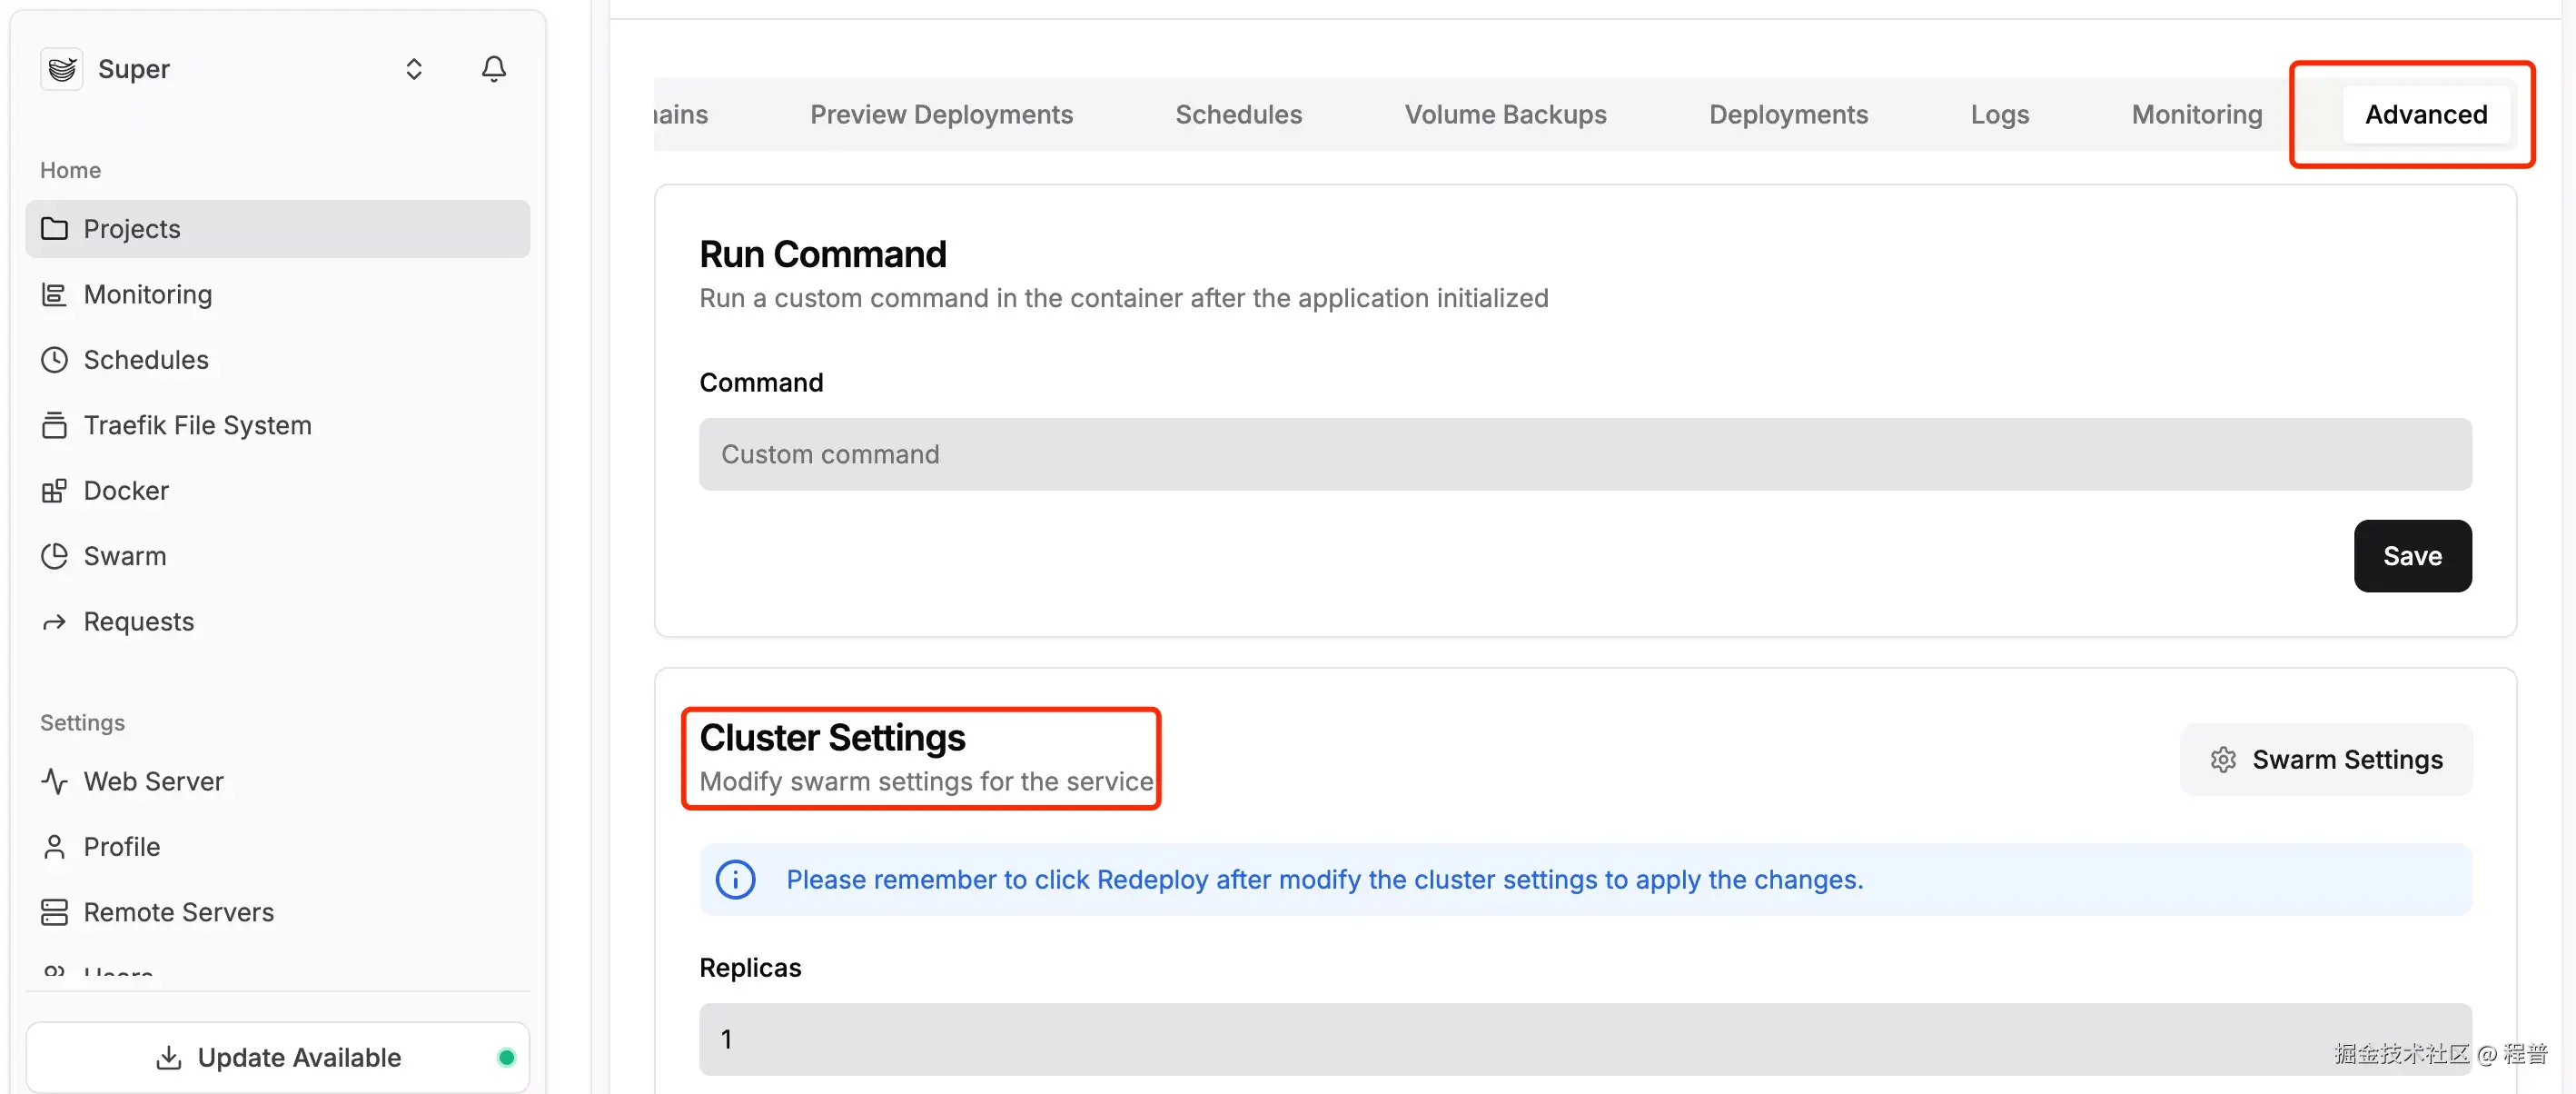Open Traefik File System page
Viewport: 2576px width, 1094px height.
pos(197,425)
